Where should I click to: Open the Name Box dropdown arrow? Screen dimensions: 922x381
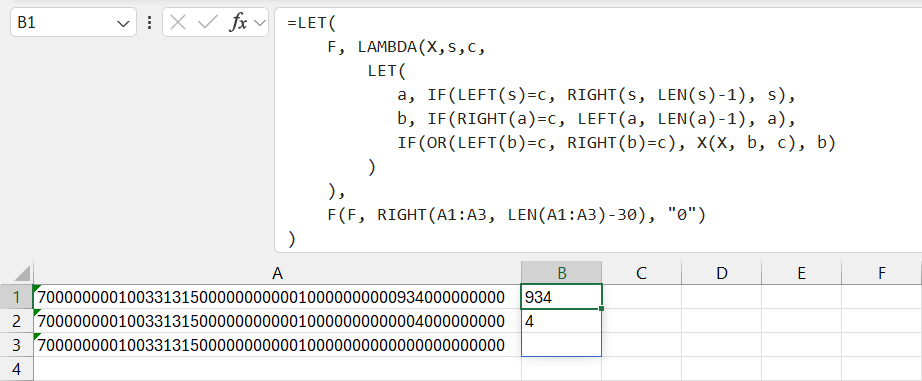(123, 24)
